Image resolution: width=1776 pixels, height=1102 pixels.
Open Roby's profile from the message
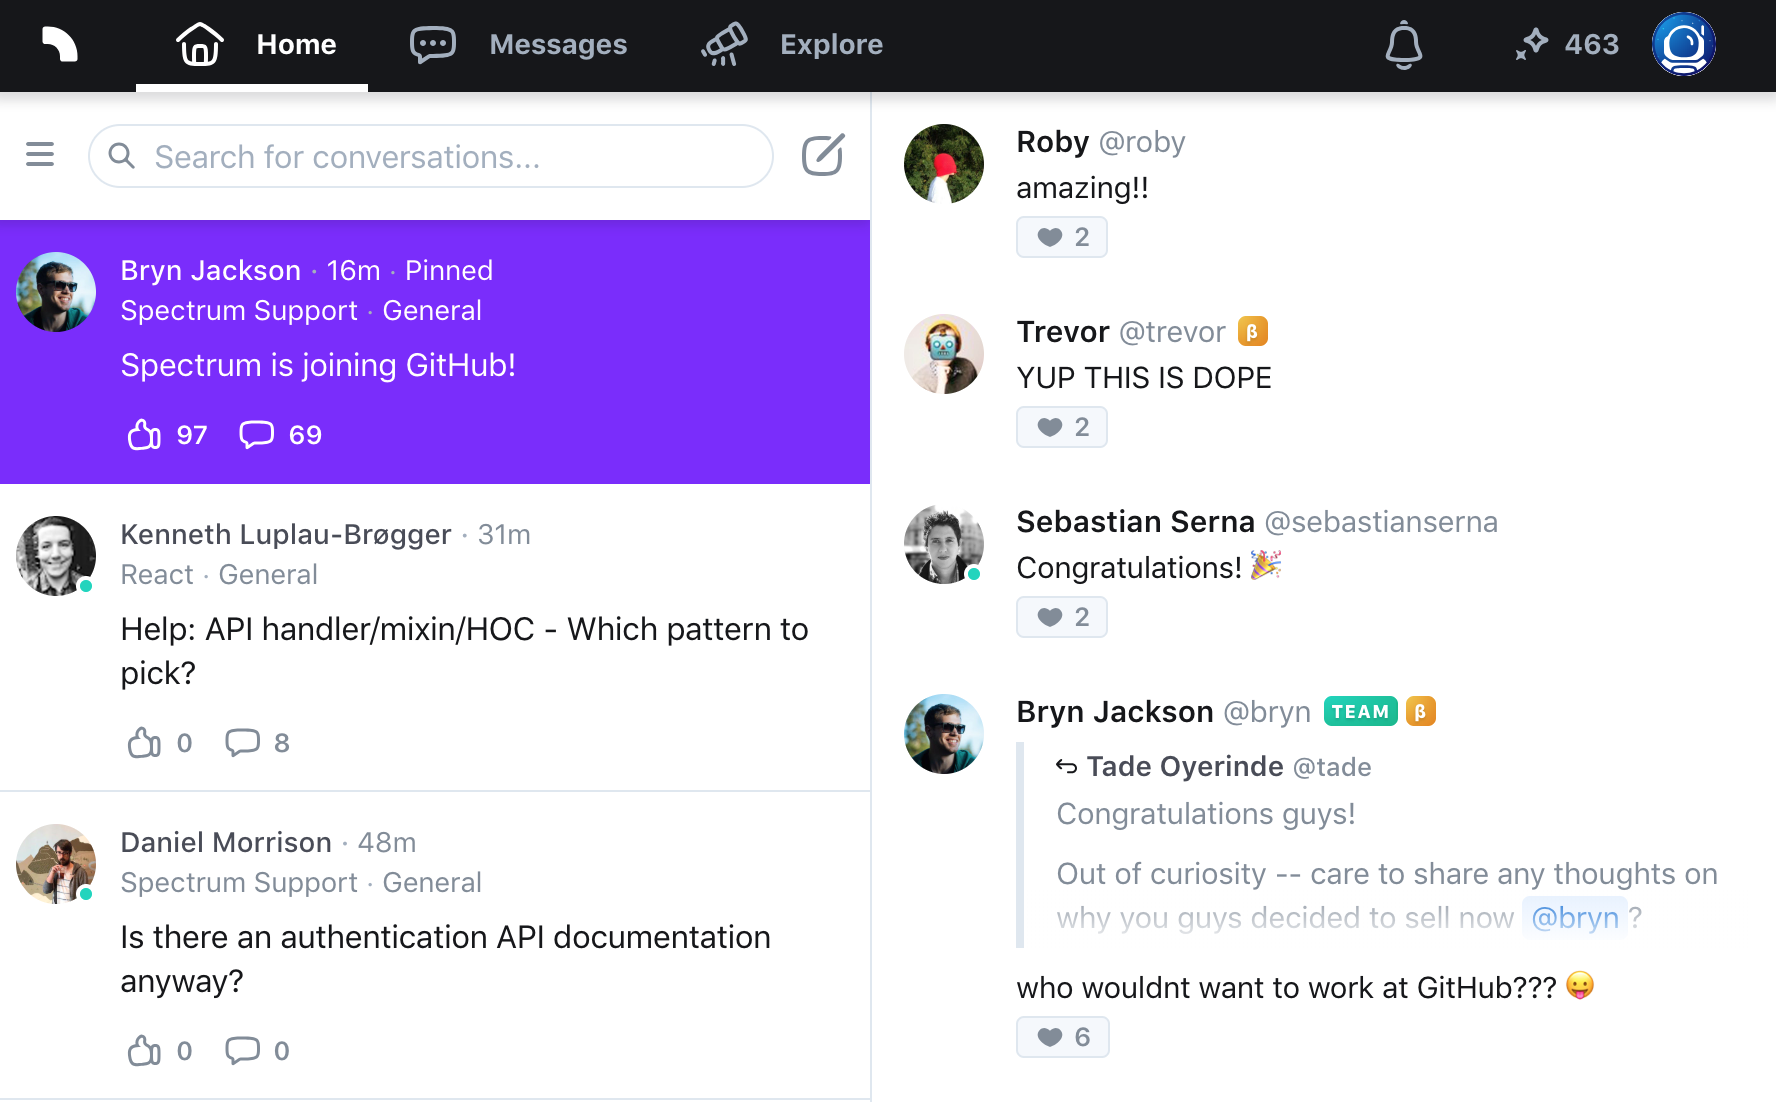(1053, 142)
